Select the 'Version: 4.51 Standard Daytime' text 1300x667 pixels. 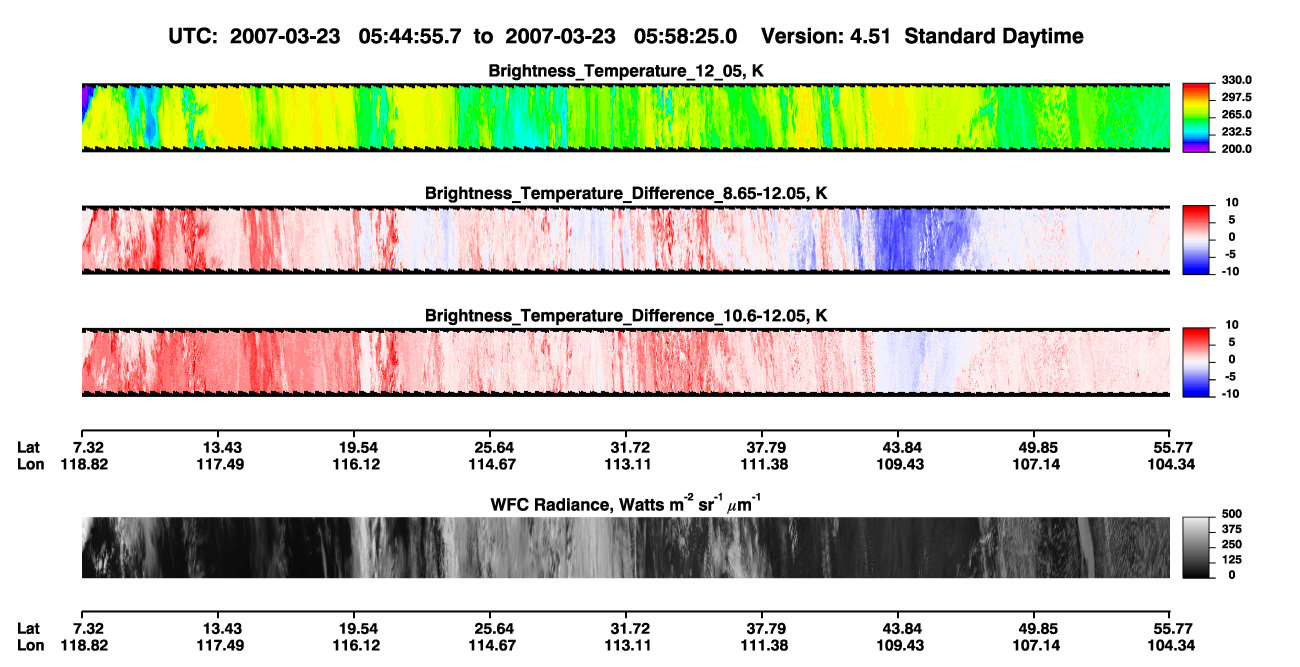click(x=922, y=36)
